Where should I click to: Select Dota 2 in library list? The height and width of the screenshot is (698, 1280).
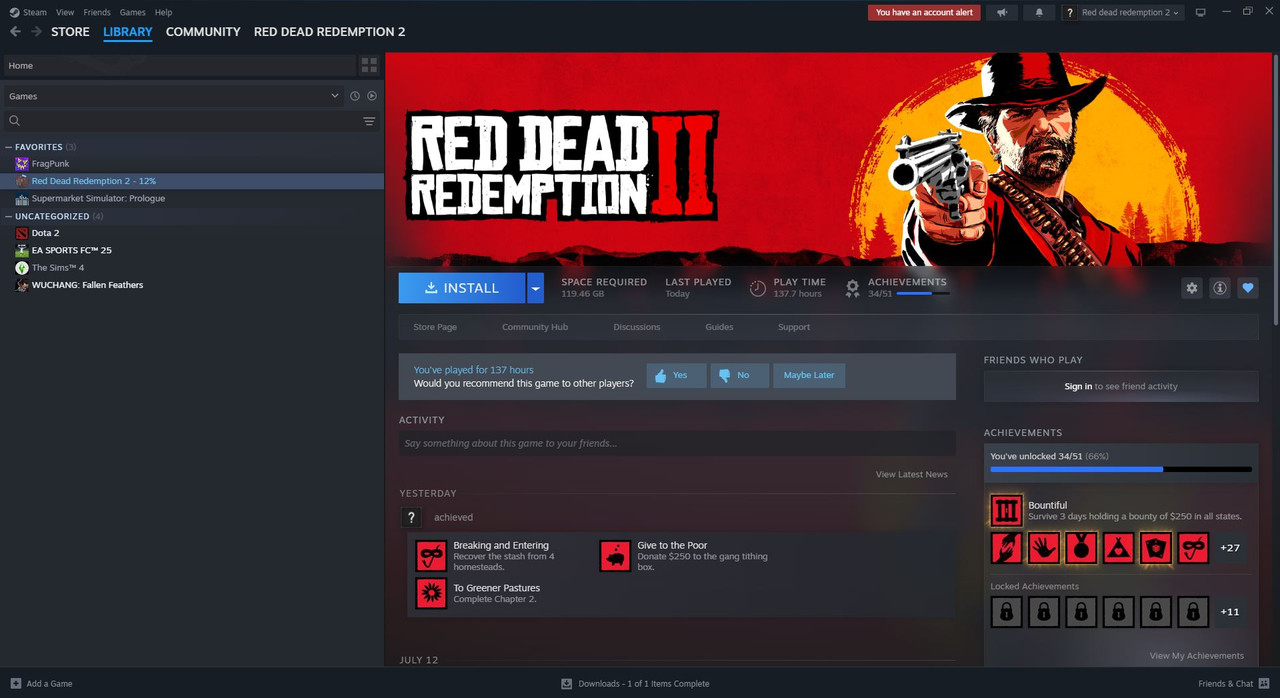tap(46, 233)
